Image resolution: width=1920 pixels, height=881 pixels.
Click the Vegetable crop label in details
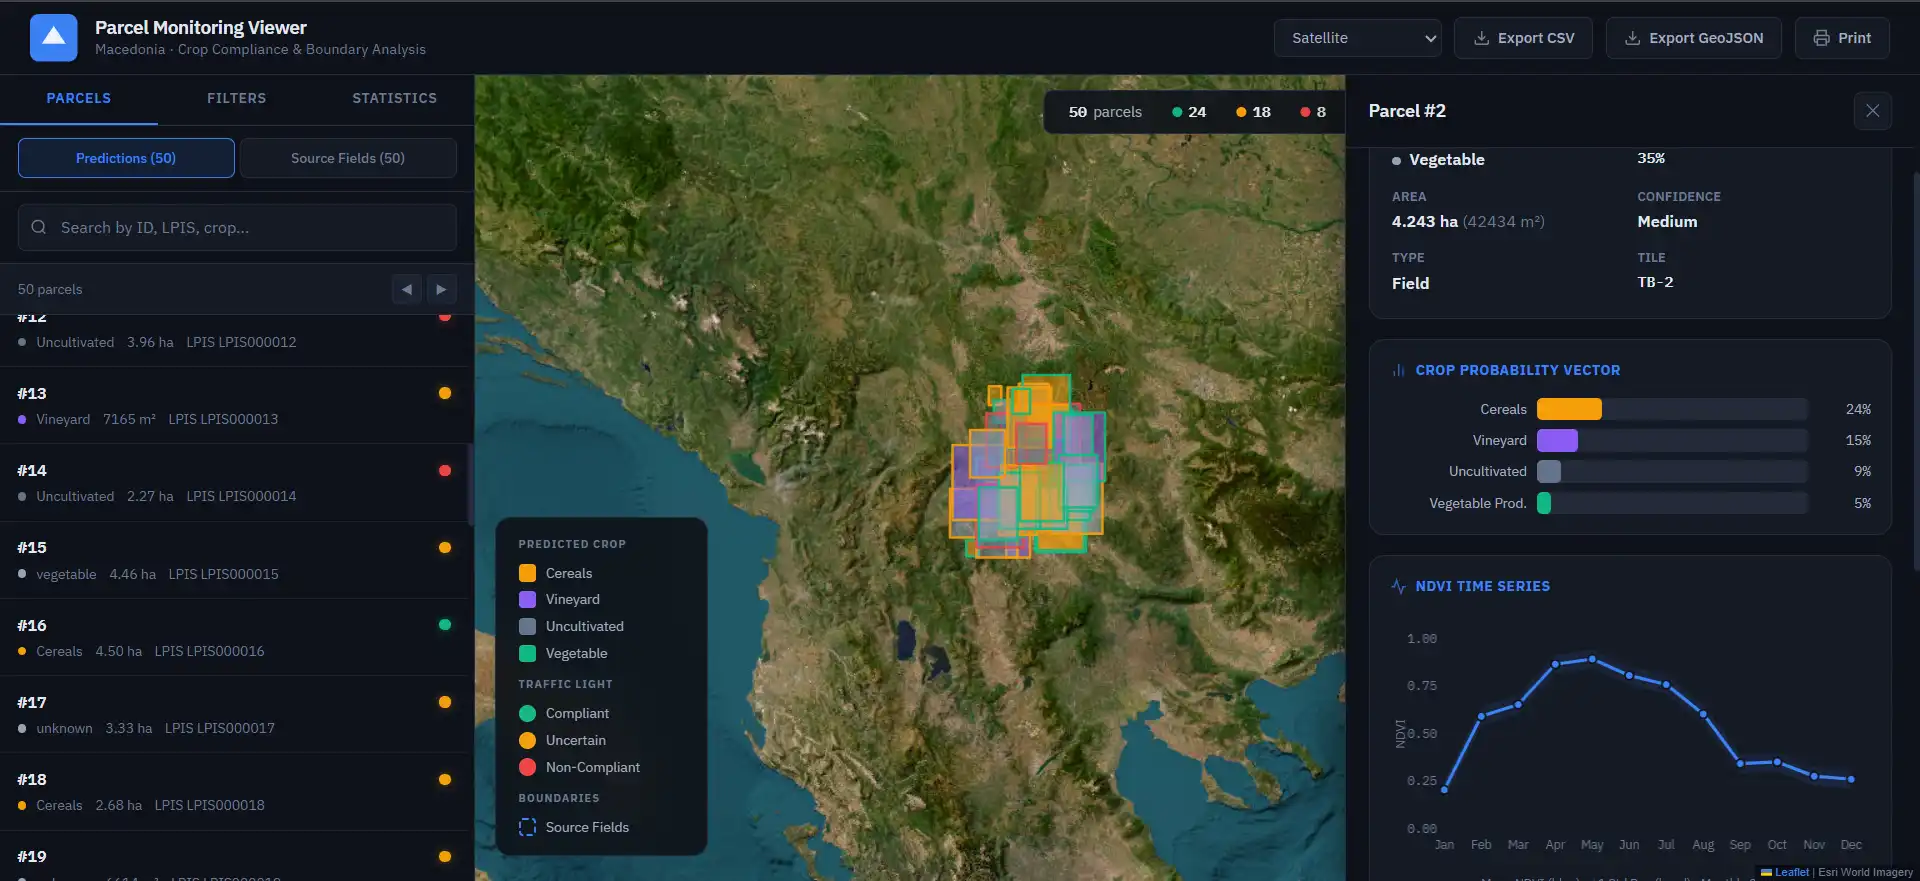[1446, 160]
